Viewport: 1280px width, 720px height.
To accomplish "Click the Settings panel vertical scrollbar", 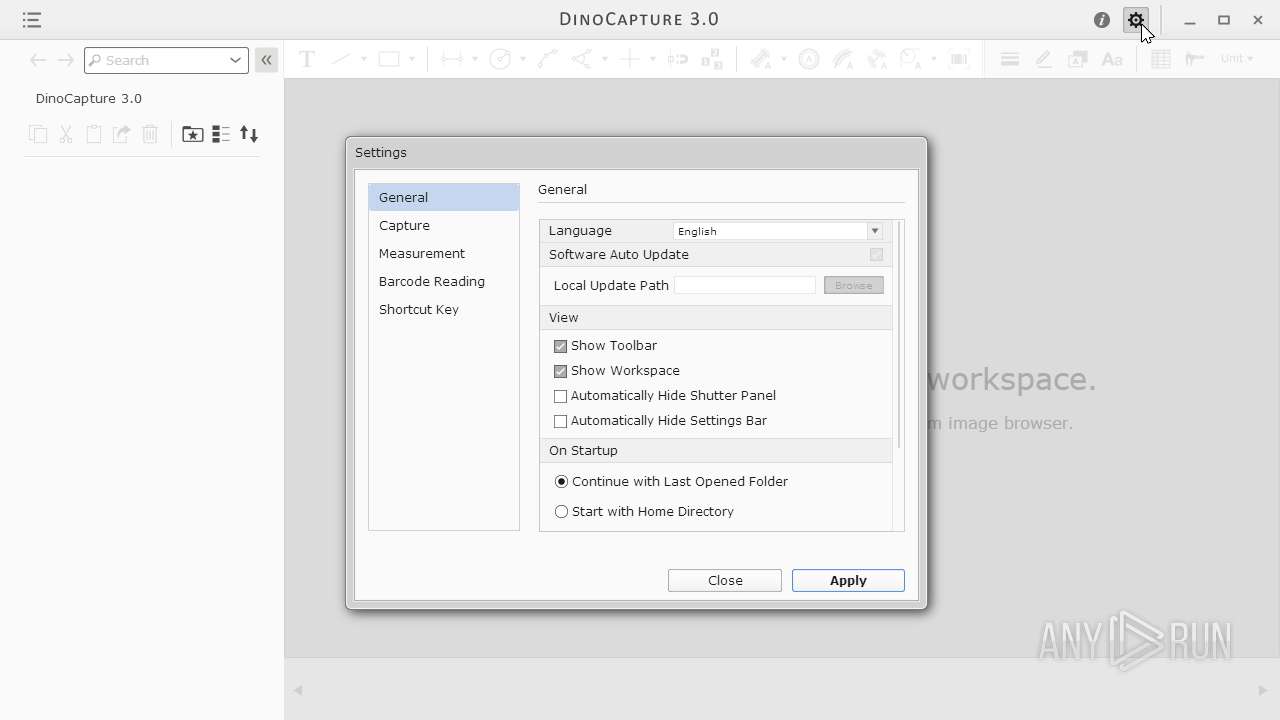I will (900, 335).
